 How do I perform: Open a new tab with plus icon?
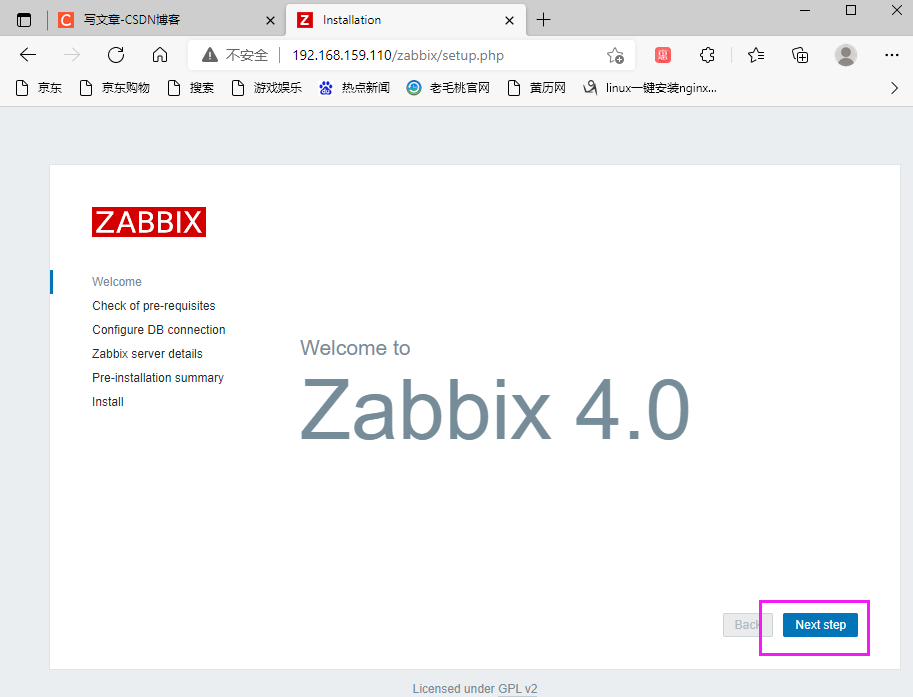point(543,20)
